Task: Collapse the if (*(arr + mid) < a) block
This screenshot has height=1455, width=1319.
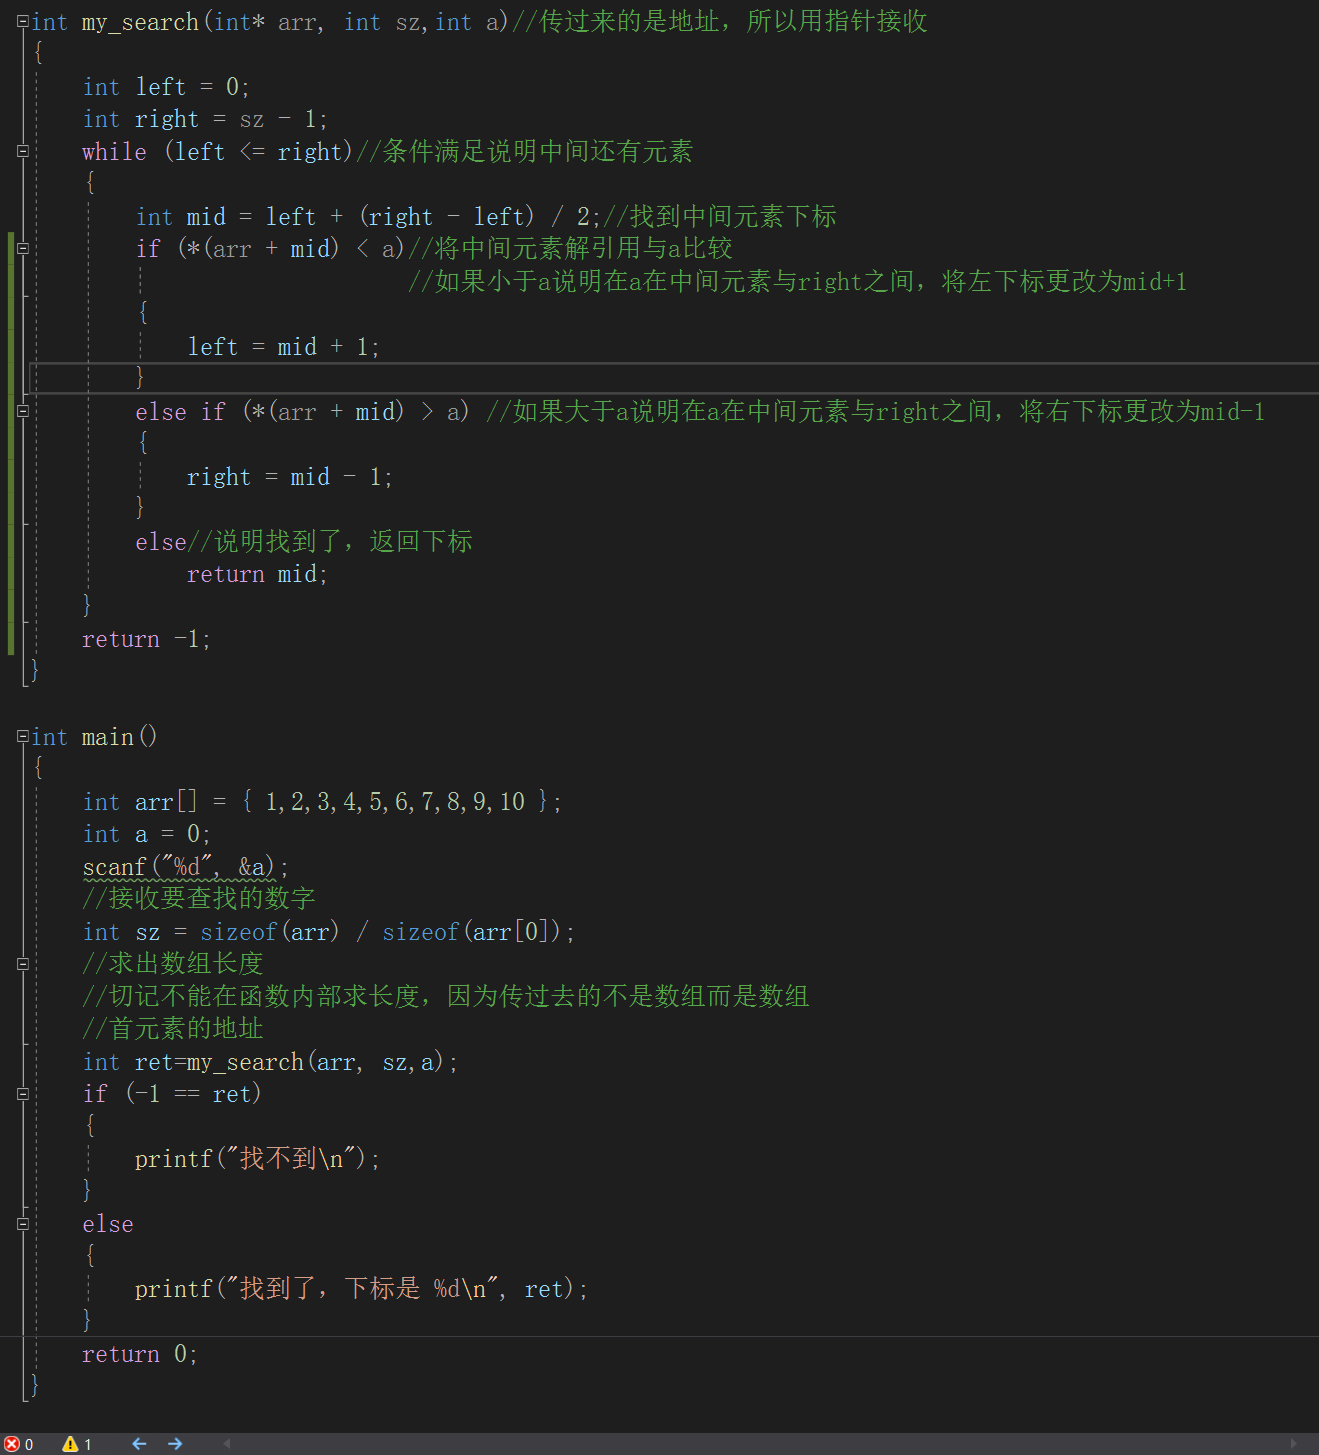Action: pos(23,248)
